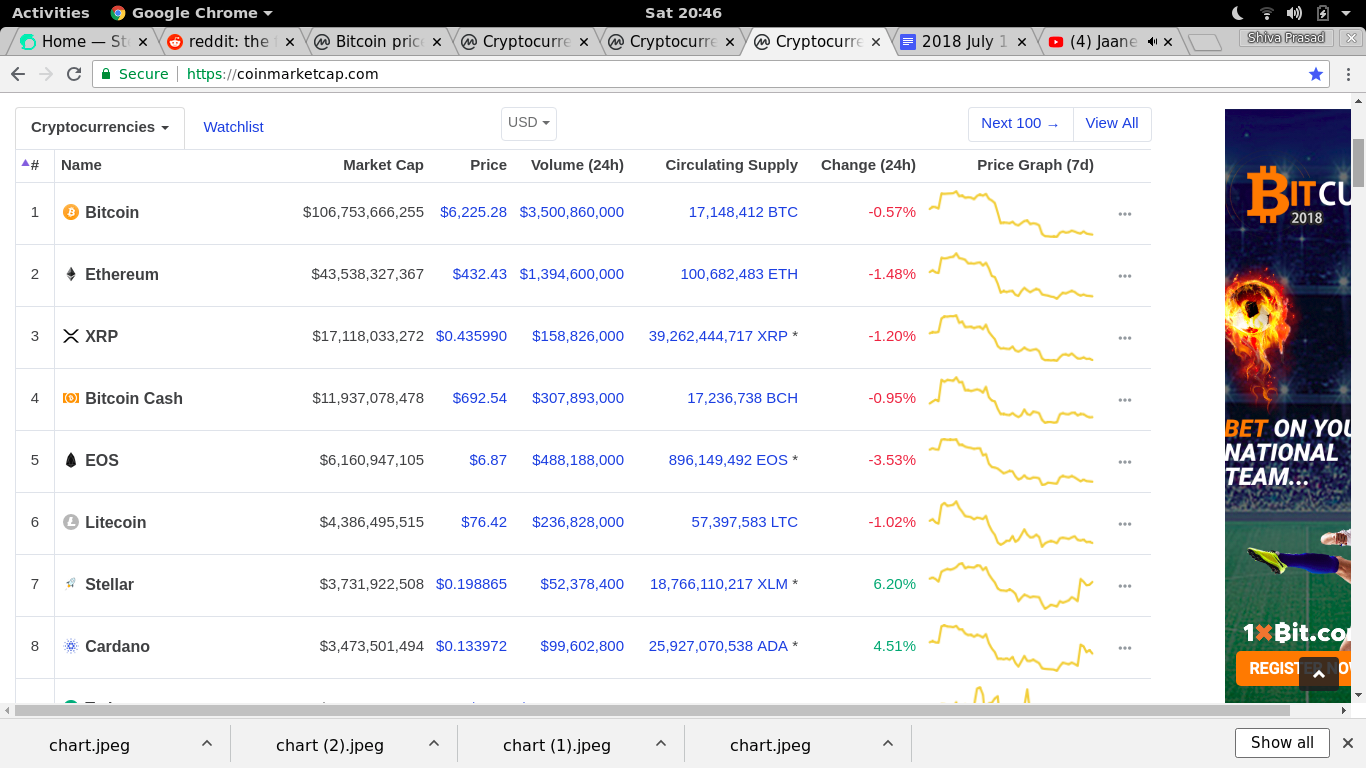Sort by Change (24h) column header

(x=868, y=165)
